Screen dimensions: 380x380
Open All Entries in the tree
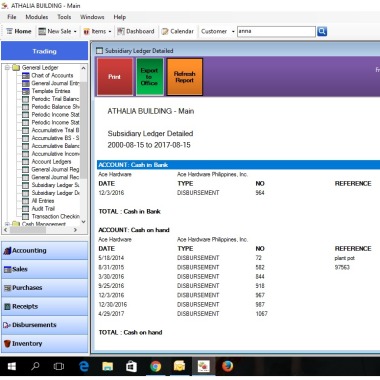43,201
